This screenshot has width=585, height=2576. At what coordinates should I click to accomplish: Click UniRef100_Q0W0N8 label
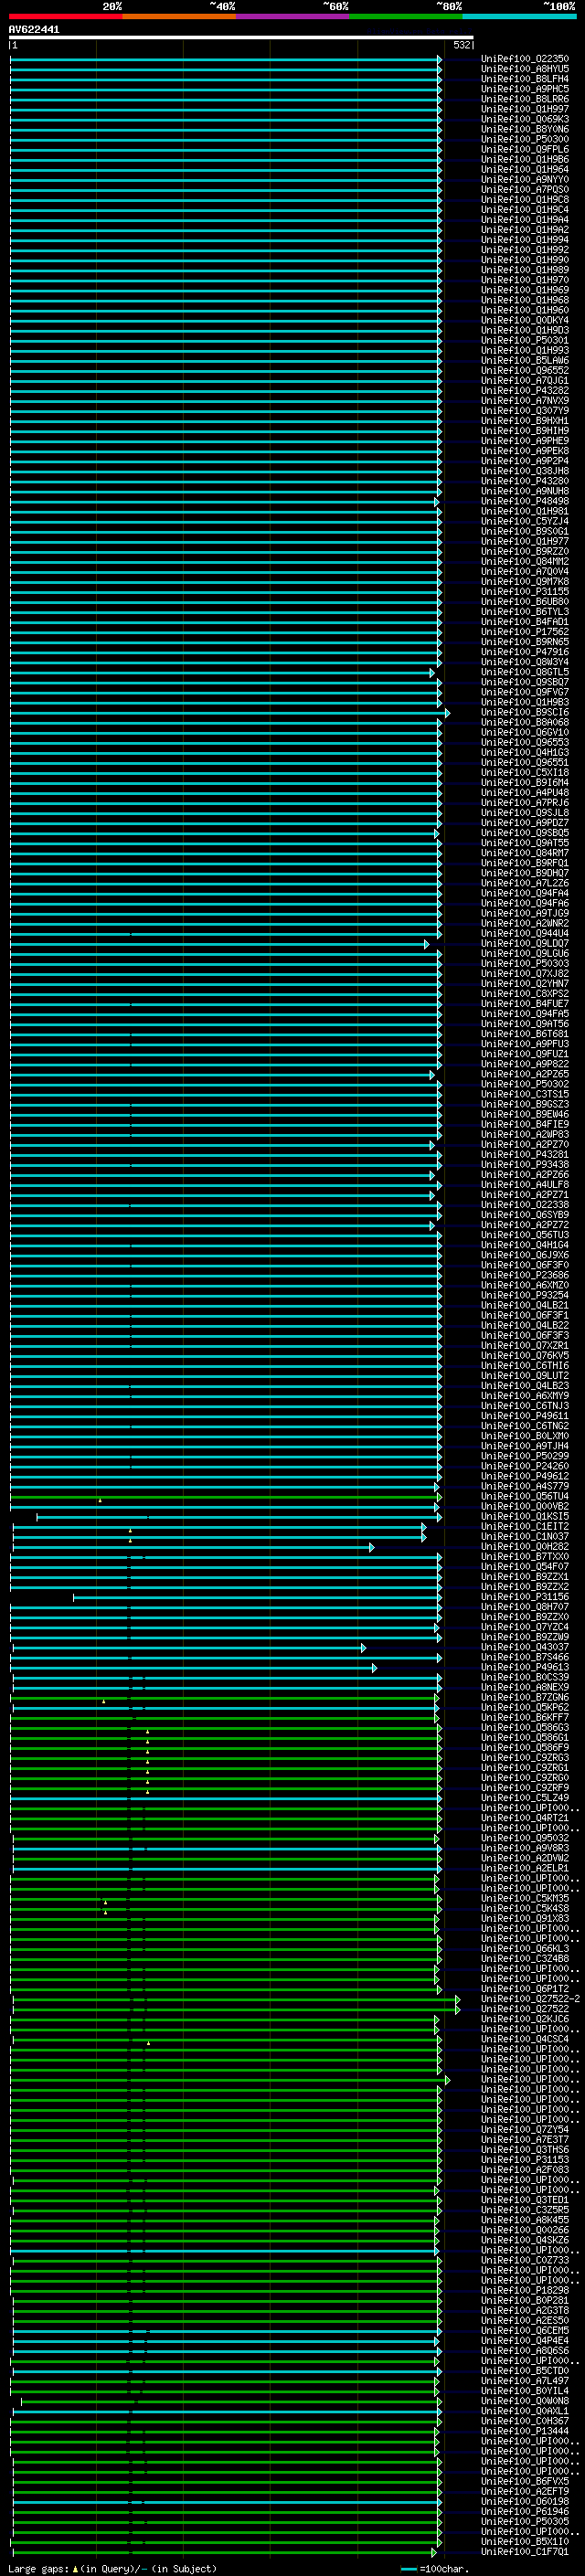[x=525, y=2401]
